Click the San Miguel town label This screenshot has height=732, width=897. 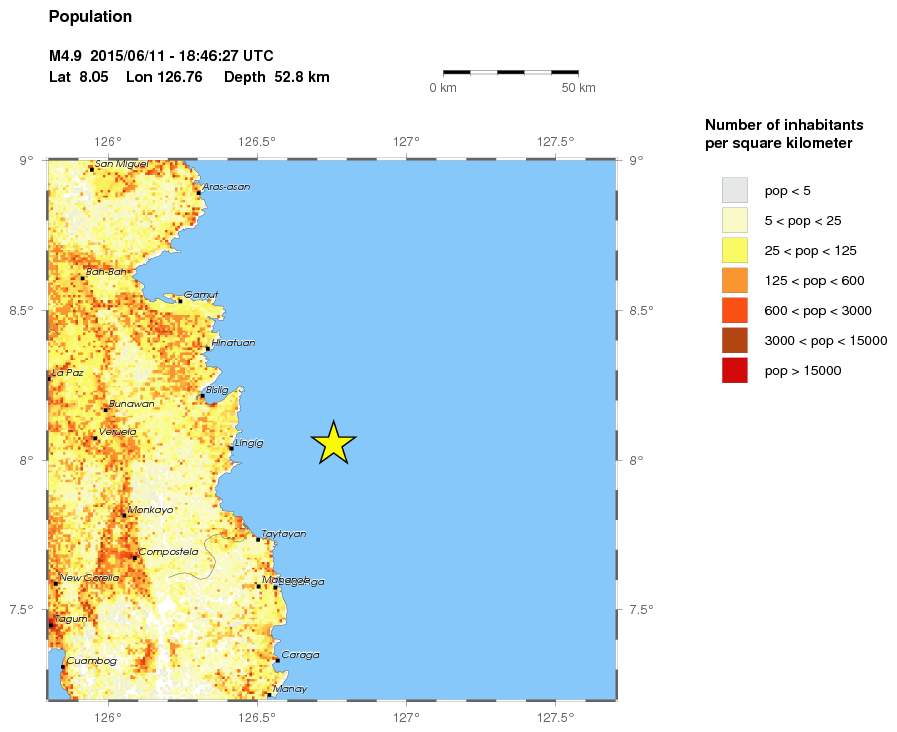point(121,163)
